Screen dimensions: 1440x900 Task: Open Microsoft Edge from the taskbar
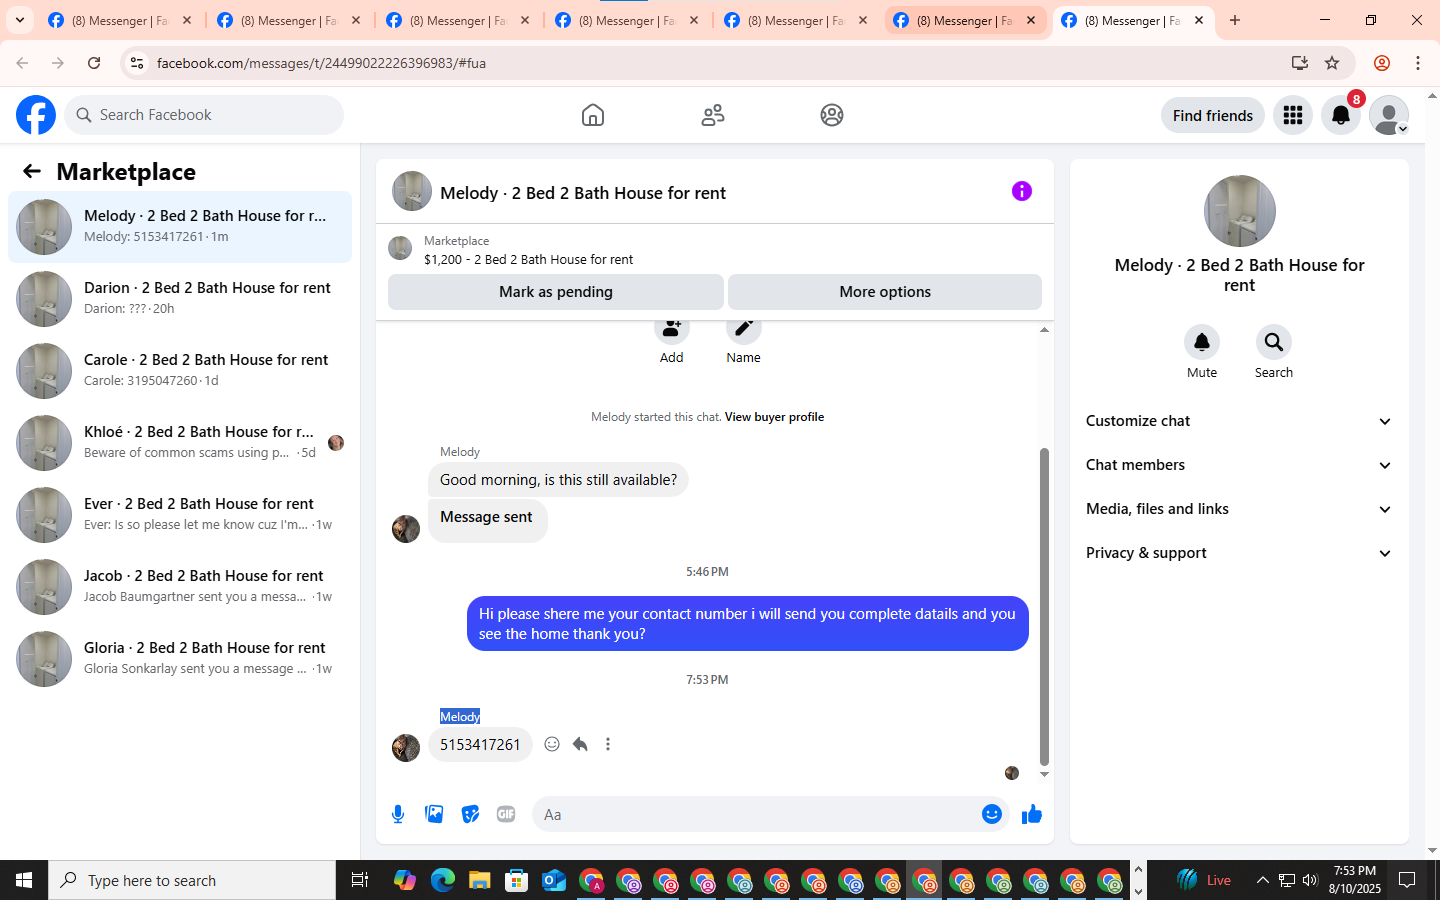click(x=442, y=880)
